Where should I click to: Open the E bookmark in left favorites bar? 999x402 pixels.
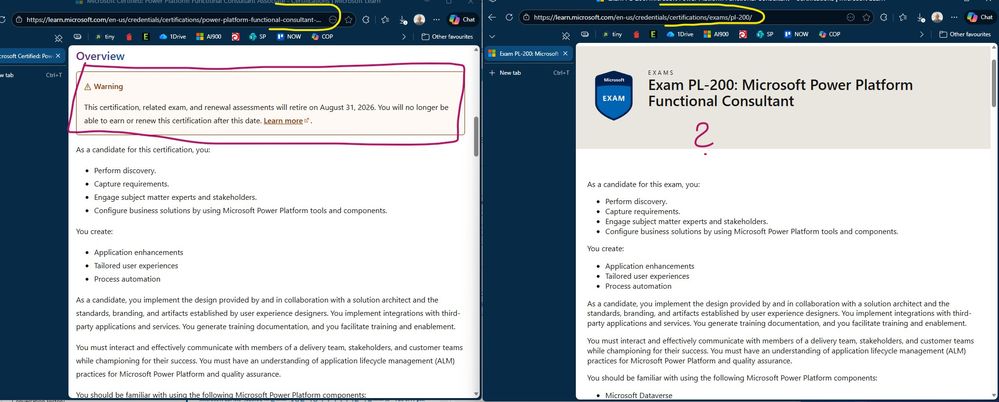click(146, 36)
